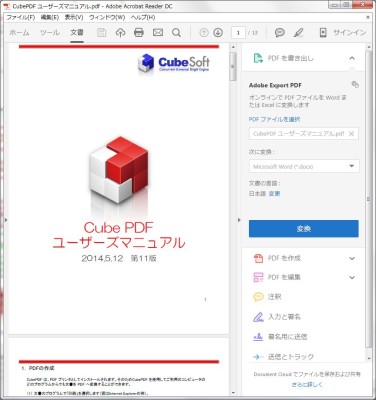Expand the PDF を編集 chevron
The image size is (376, 400).
tap(352, 277)
